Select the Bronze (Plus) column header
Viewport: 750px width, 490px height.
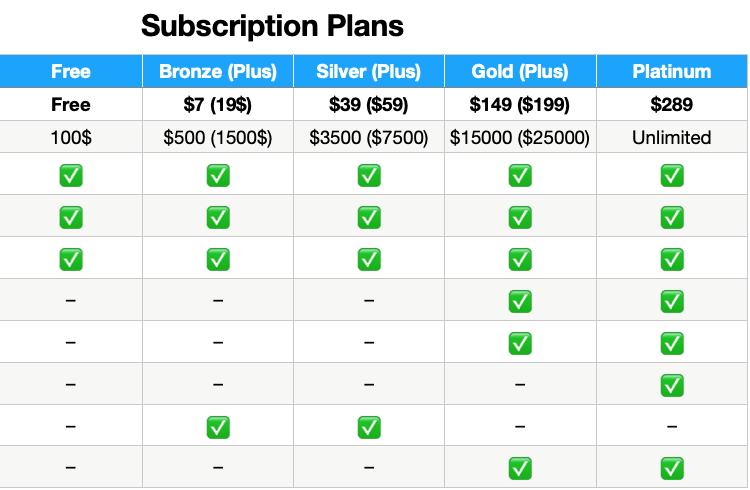(x=218, y=72)
